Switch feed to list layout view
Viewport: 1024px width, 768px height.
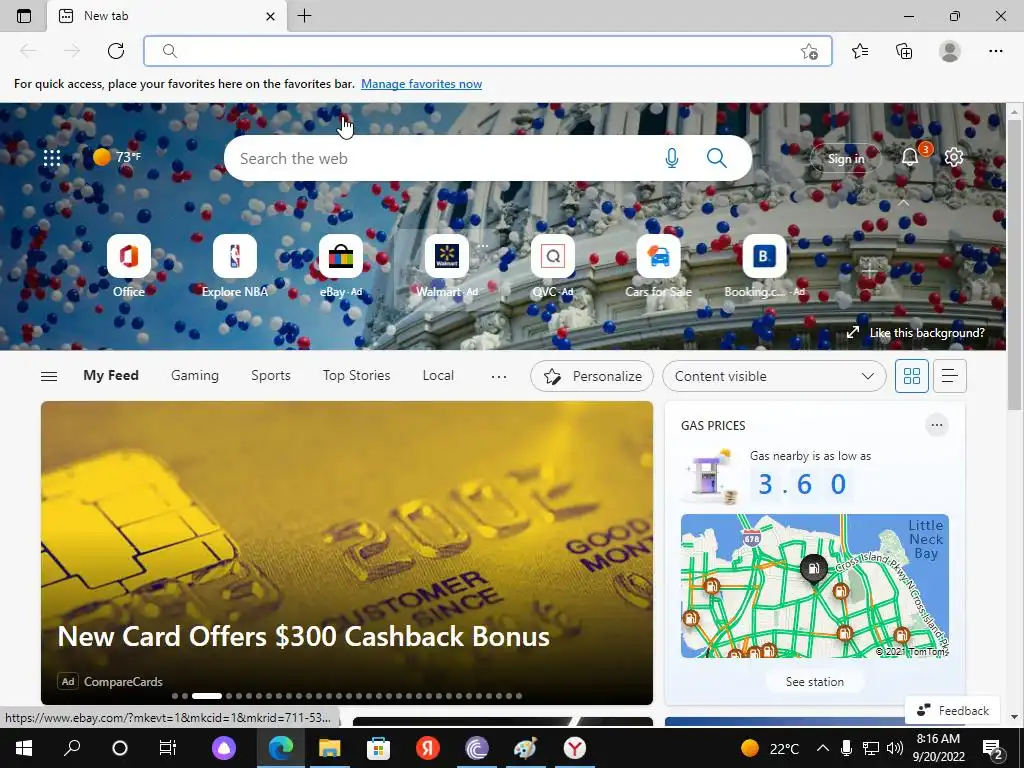(x=950, y=376)
